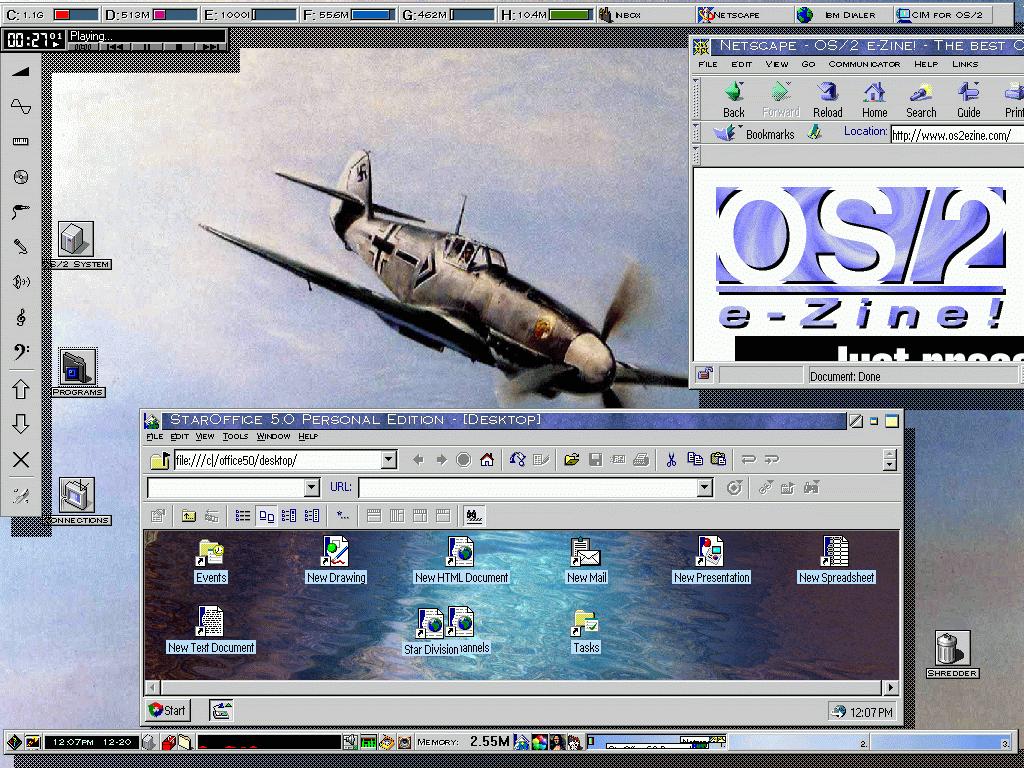Viewport: 1024px width, 768px height.
Task: Click the Save diskette icon in StarOffice
Action: coord(595,460)
